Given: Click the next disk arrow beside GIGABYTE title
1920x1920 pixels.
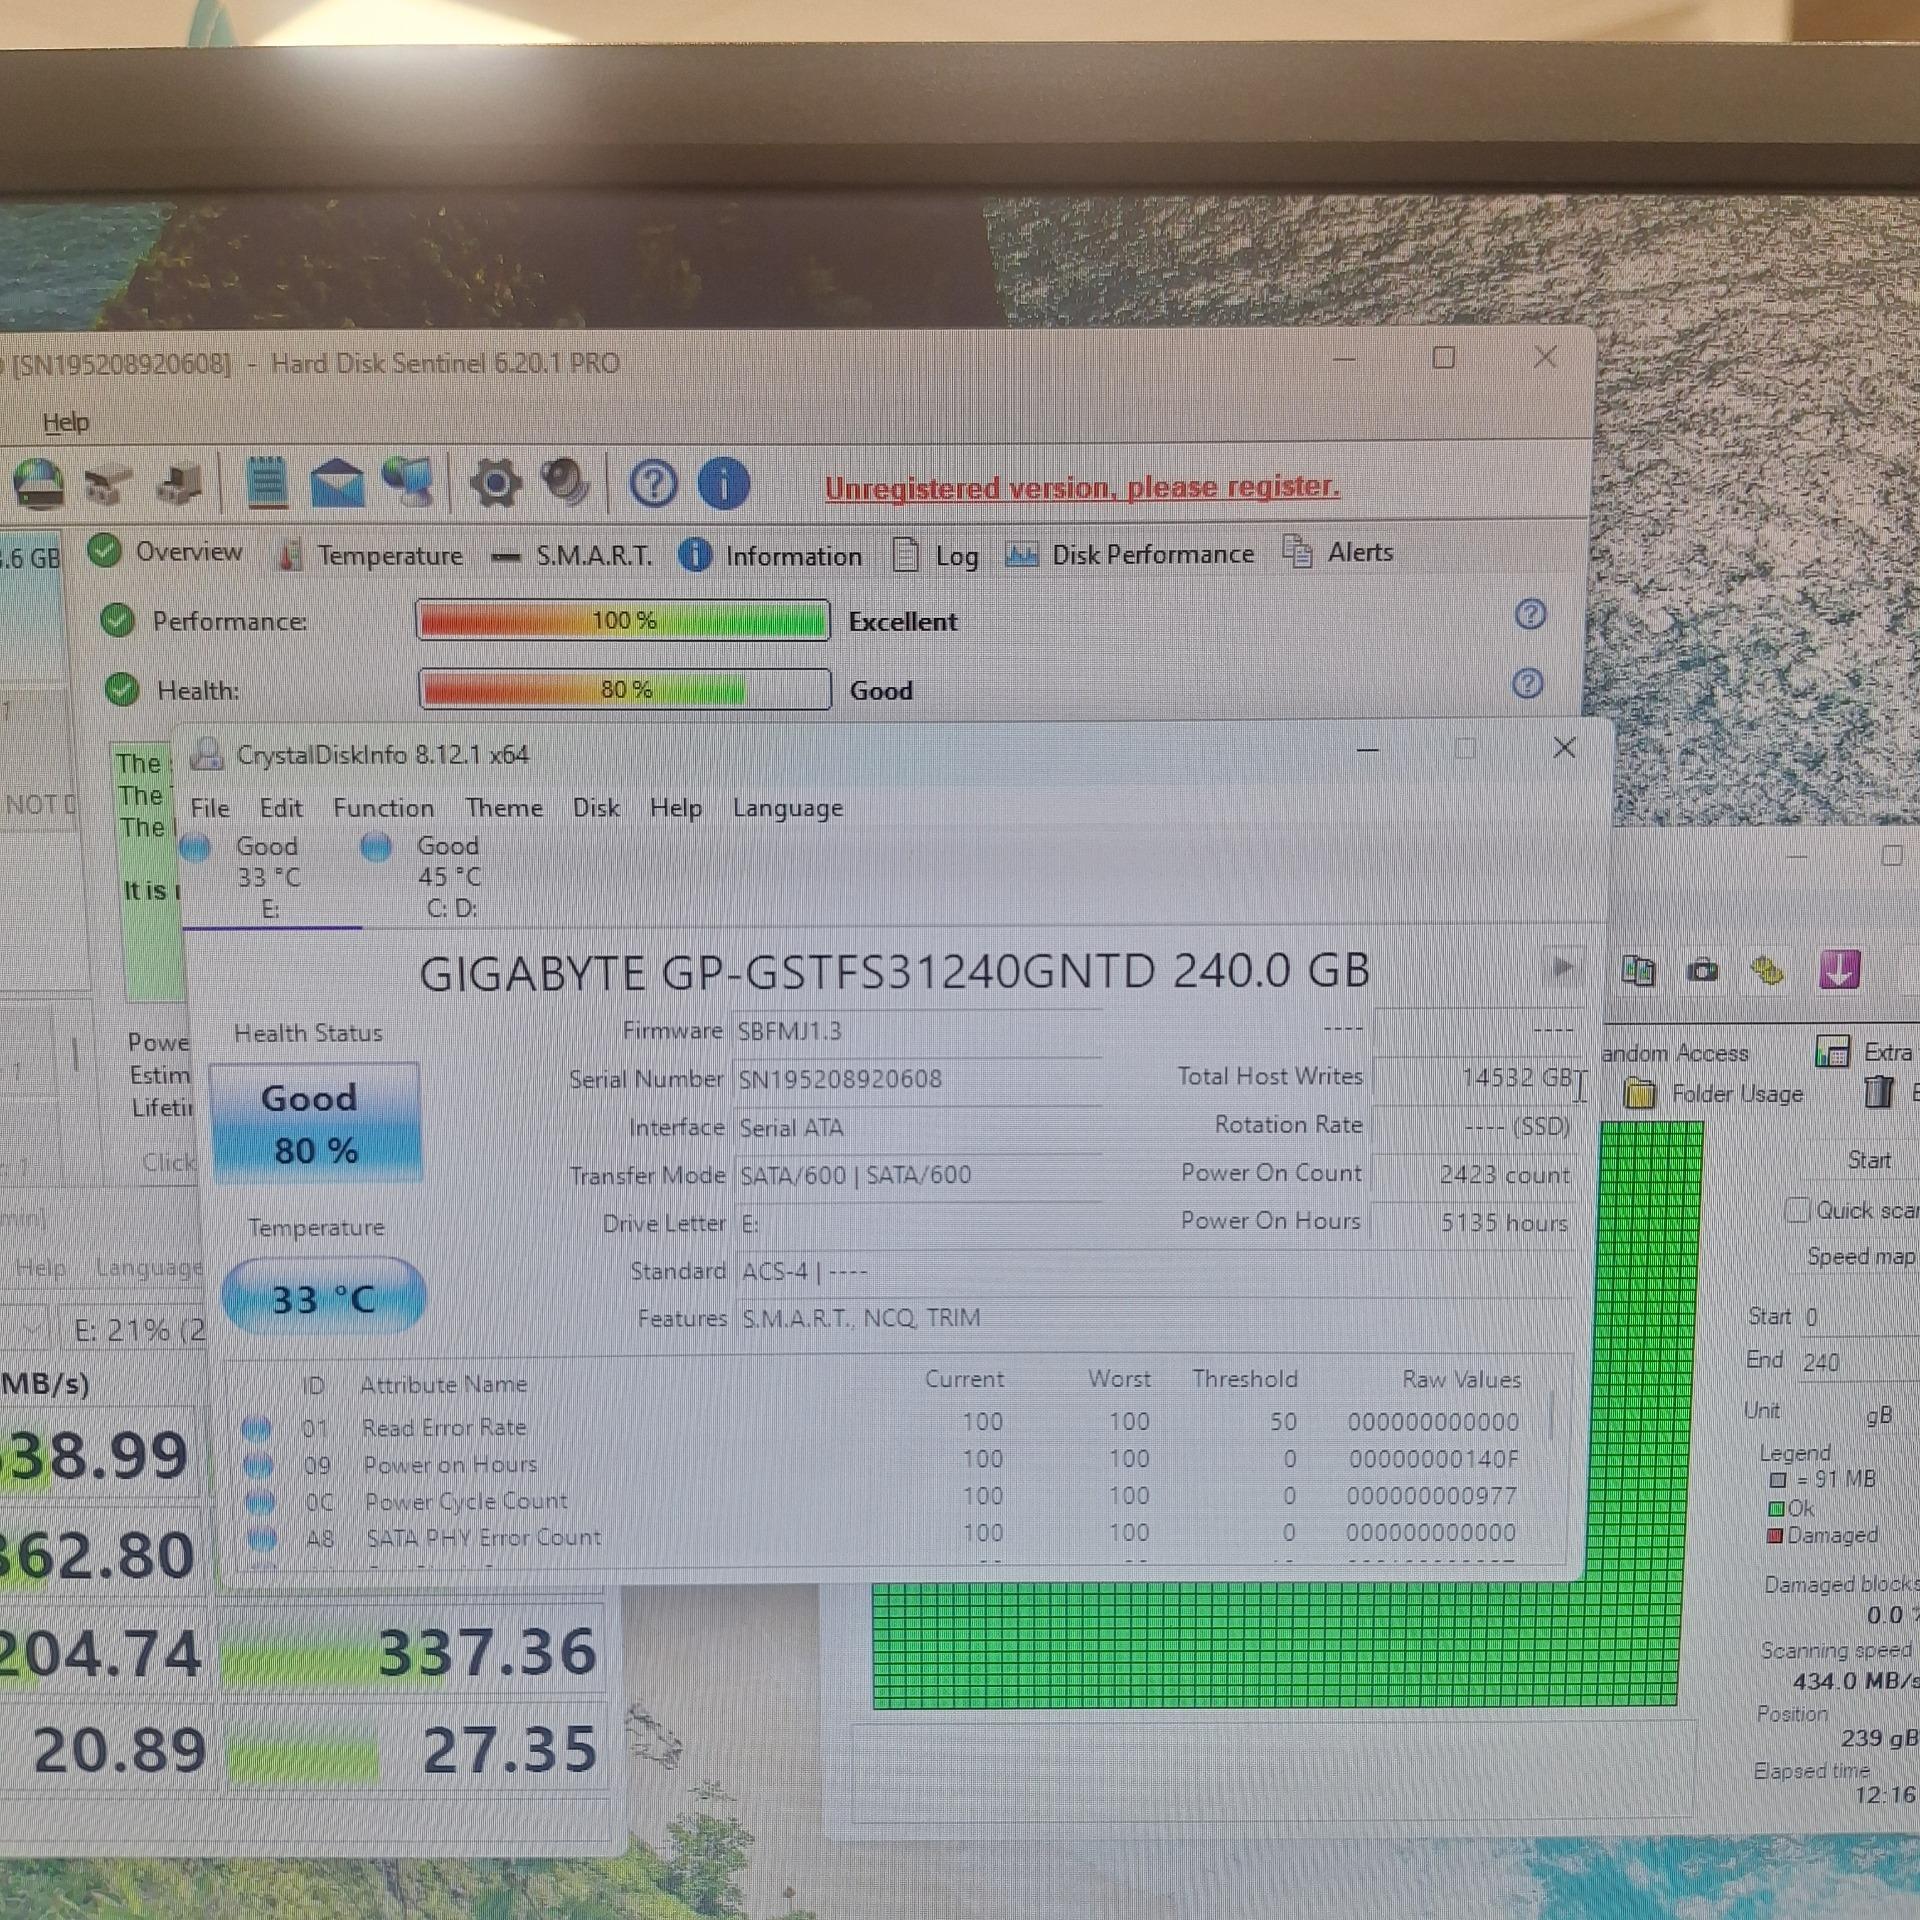Looking at the screenshot, I should point(1562,967).
